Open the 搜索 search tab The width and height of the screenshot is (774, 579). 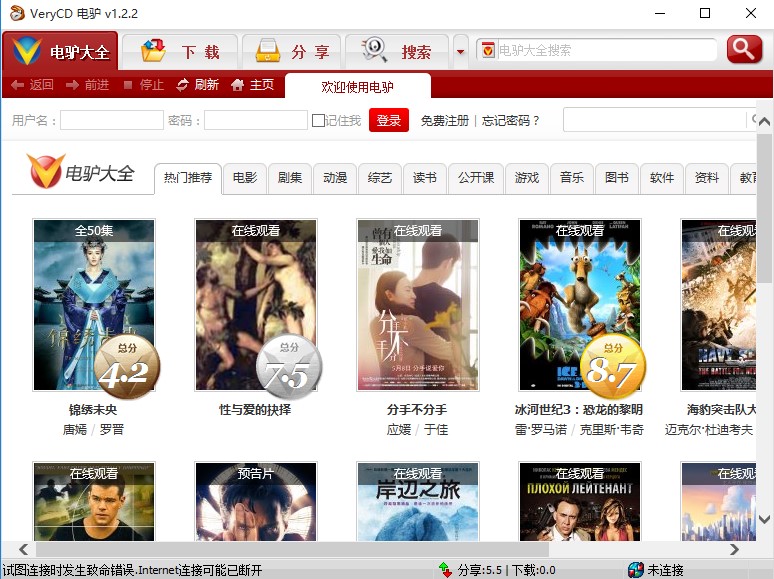(x=397, y=51)
